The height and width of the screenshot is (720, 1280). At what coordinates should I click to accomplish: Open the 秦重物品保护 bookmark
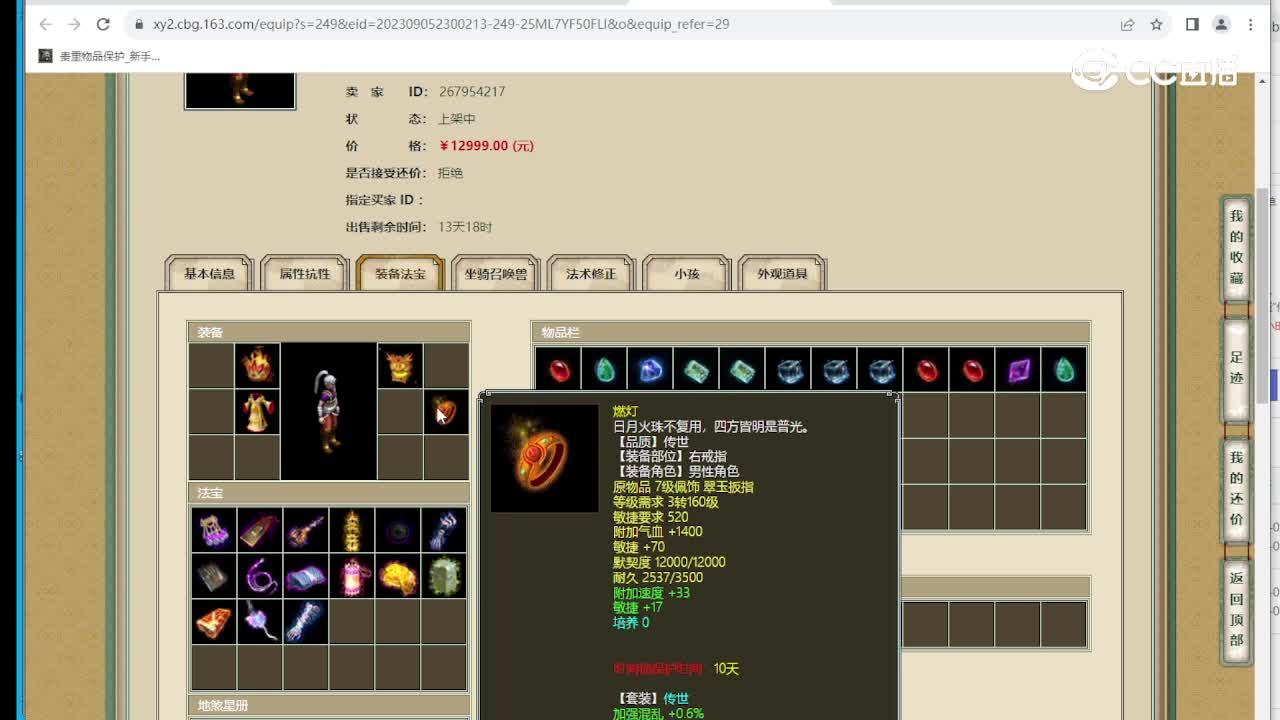pos(99,56)
